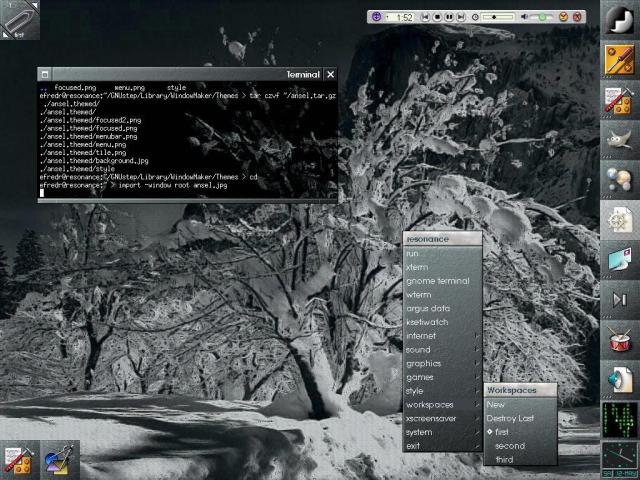
Task: Switch to the third workspace
Action: tap(505, 460)
